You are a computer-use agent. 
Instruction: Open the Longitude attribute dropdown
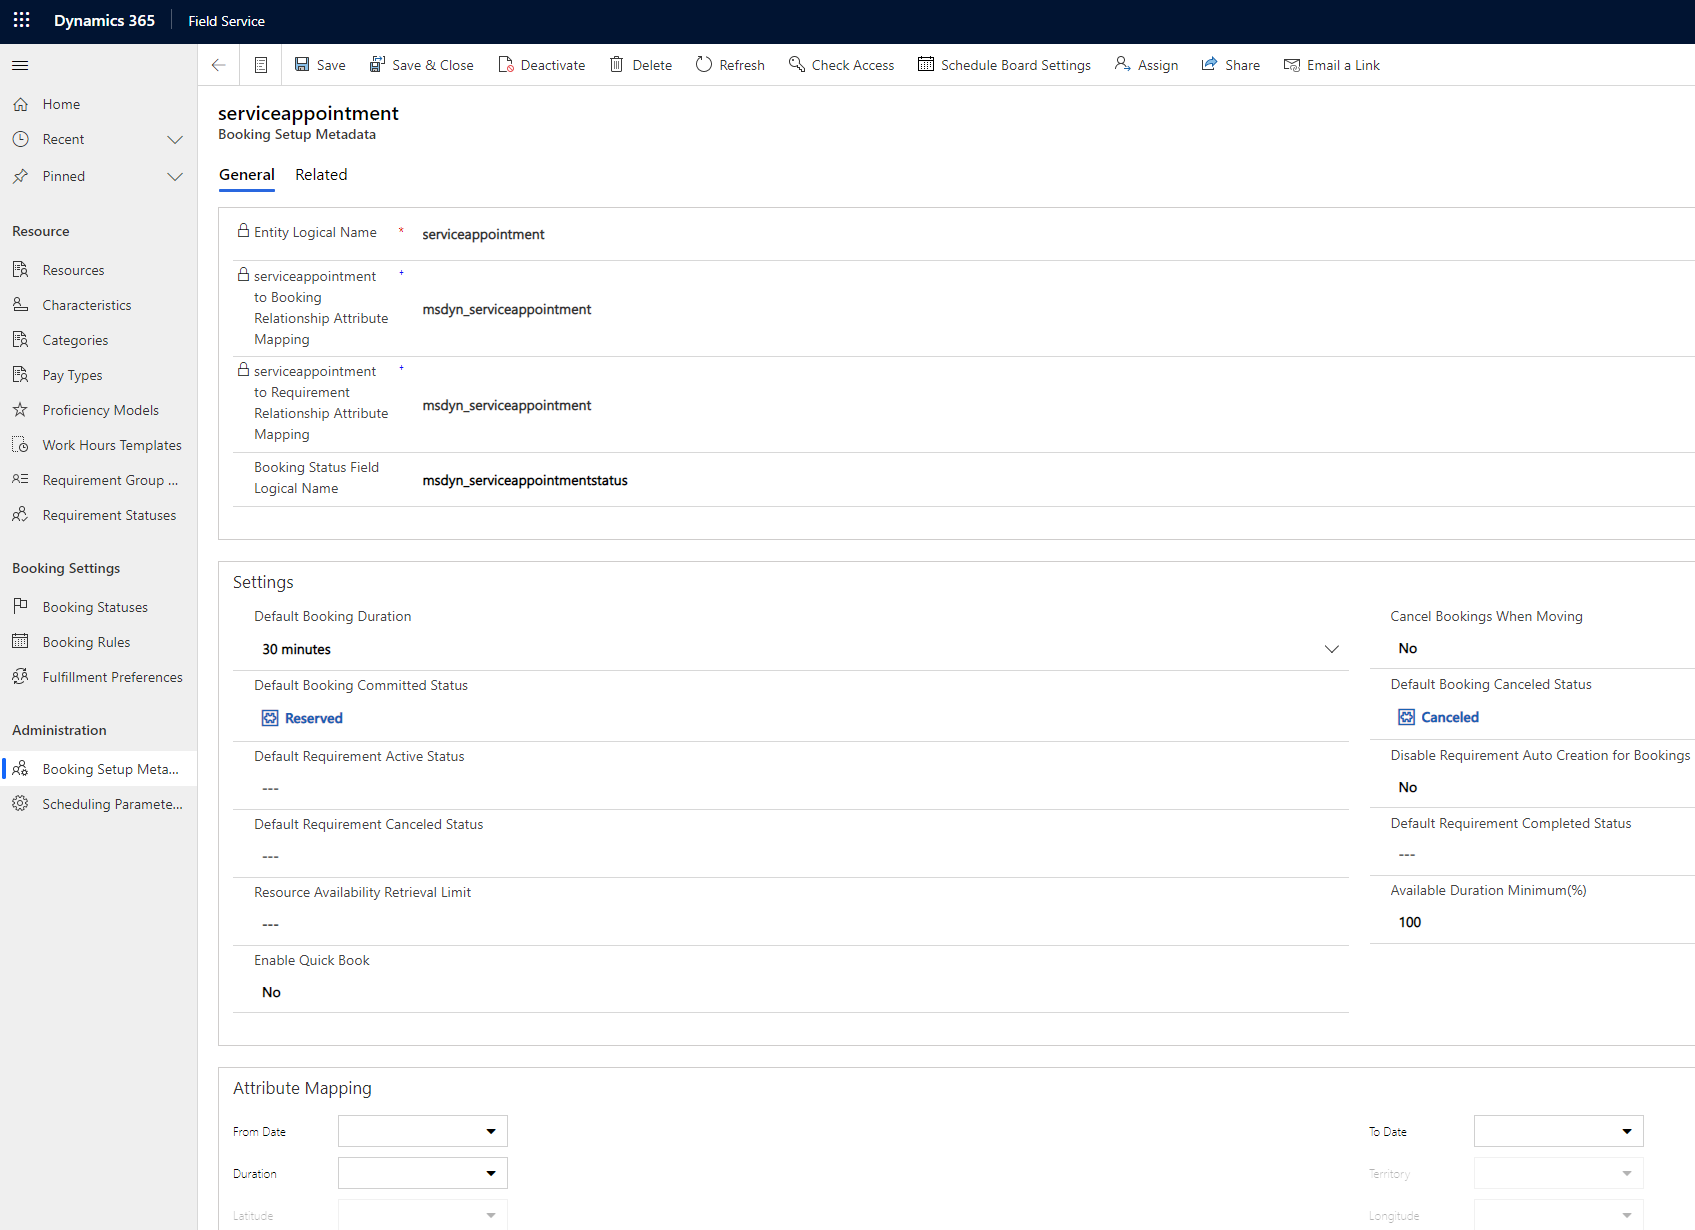click(x=1558, y=1215)
